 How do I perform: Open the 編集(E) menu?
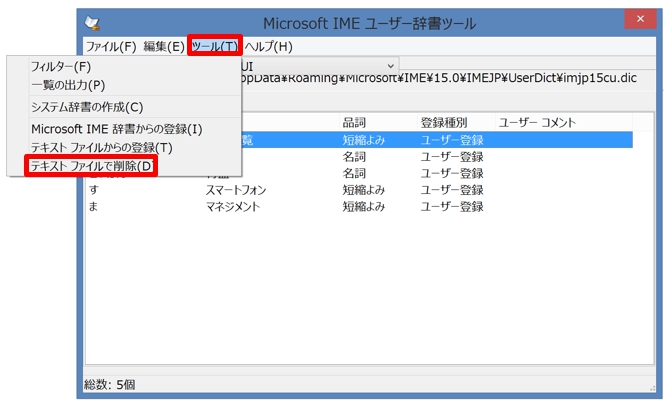(x=164, y=46)
